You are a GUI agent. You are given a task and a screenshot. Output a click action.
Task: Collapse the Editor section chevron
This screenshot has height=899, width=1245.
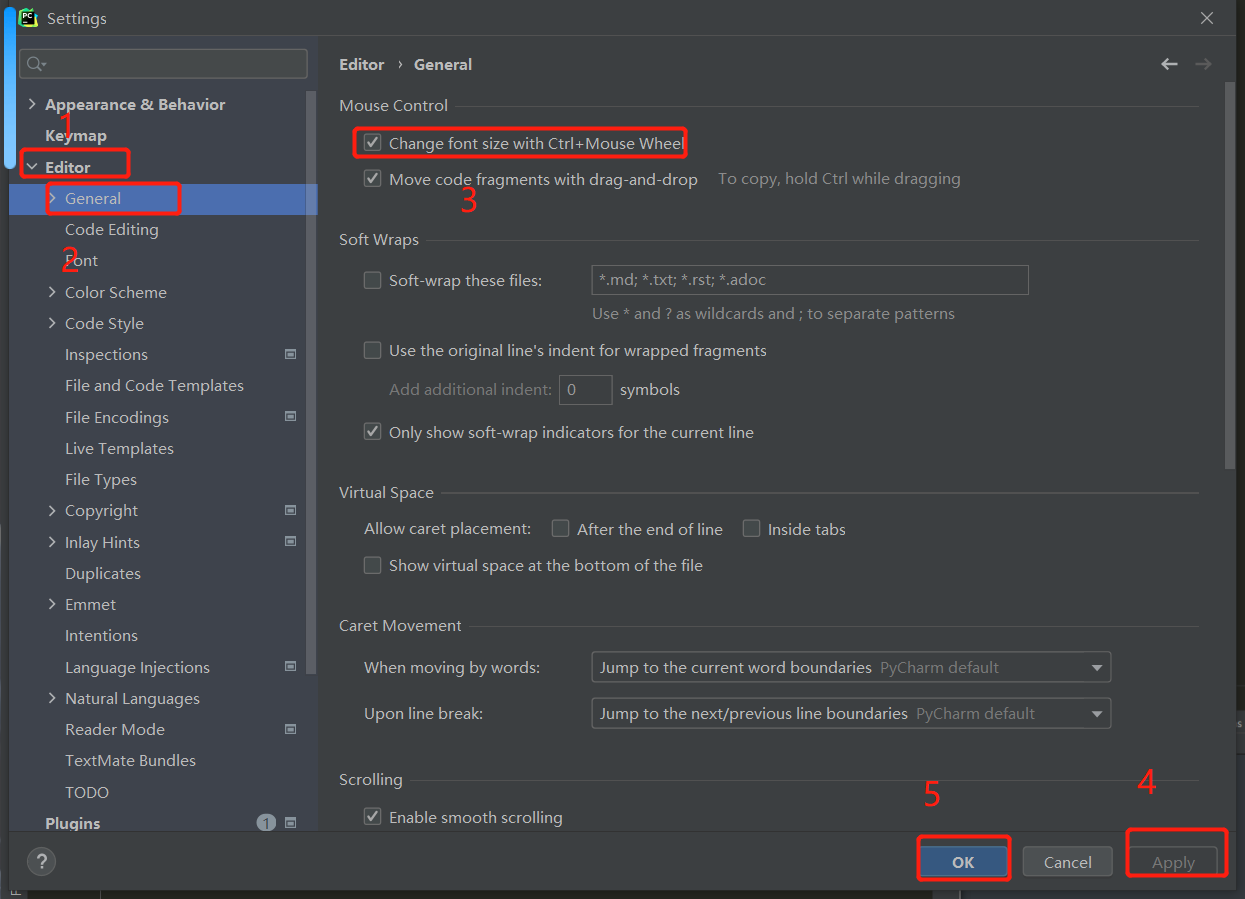tap(32, 167)
